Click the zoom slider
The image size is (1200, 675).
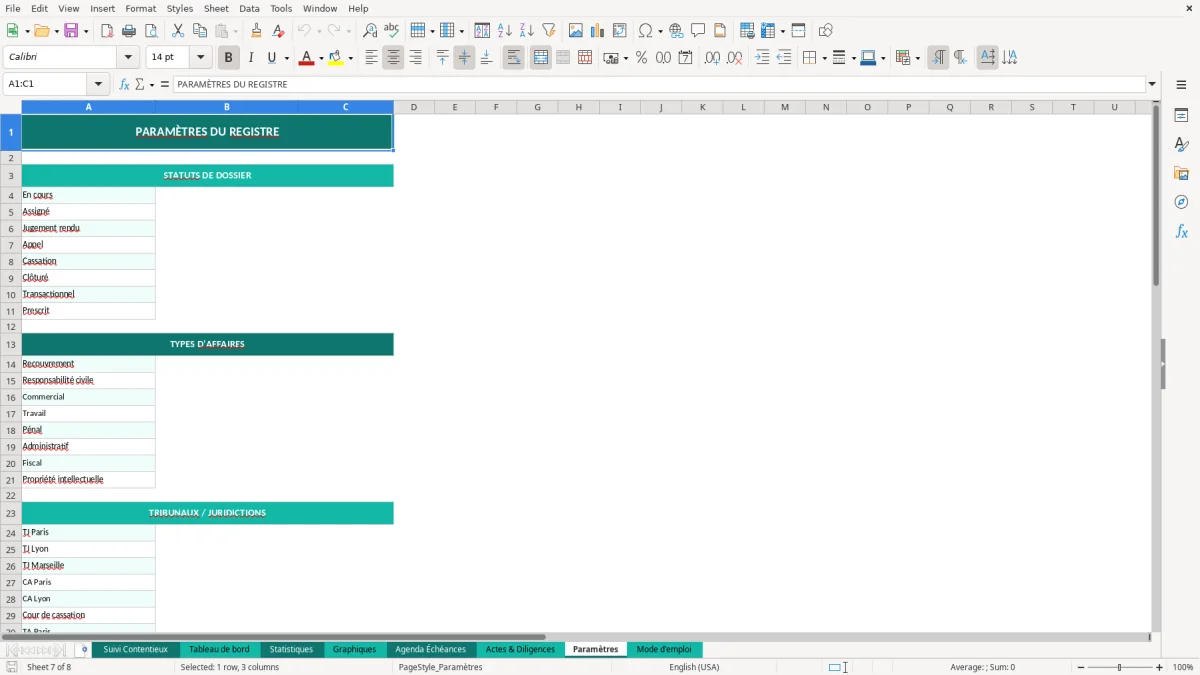click(1120, 667)
